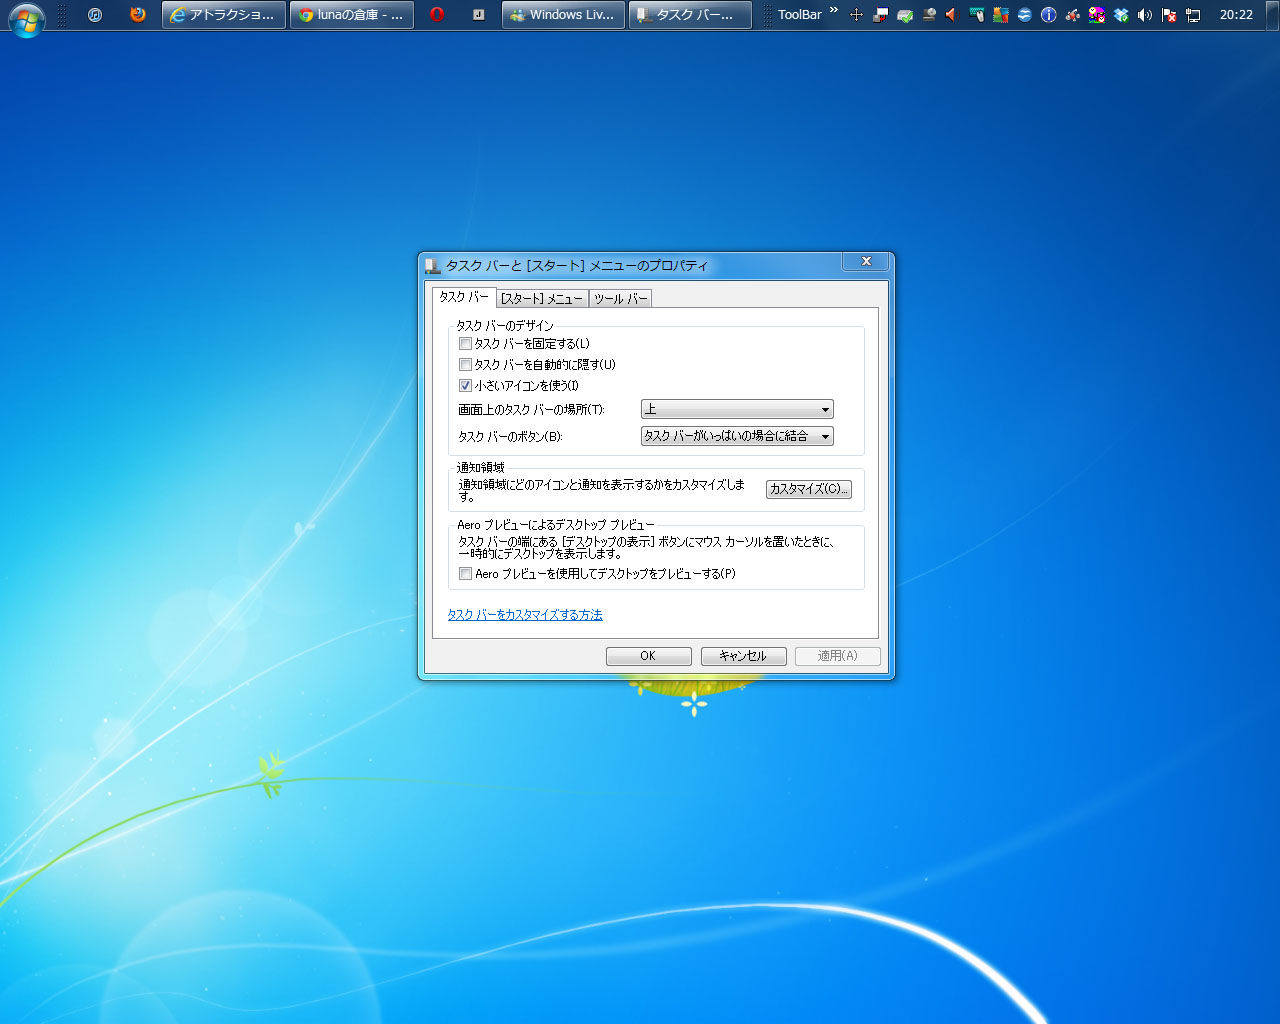Launch iTunes from the taskbar
This screenshot has height=1024, width=1280.
95,15
